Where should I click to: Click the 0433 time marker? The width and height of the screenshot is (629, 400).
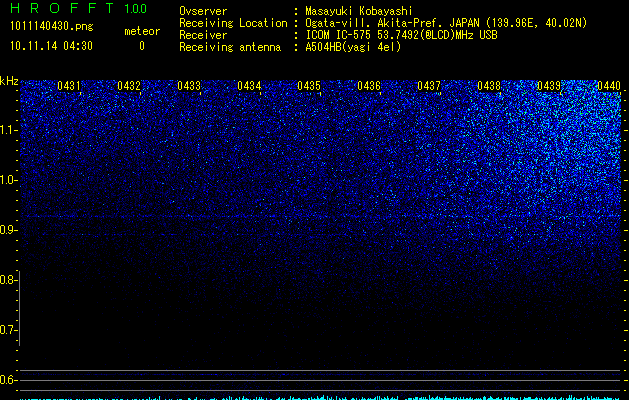[x=189, y=85]
